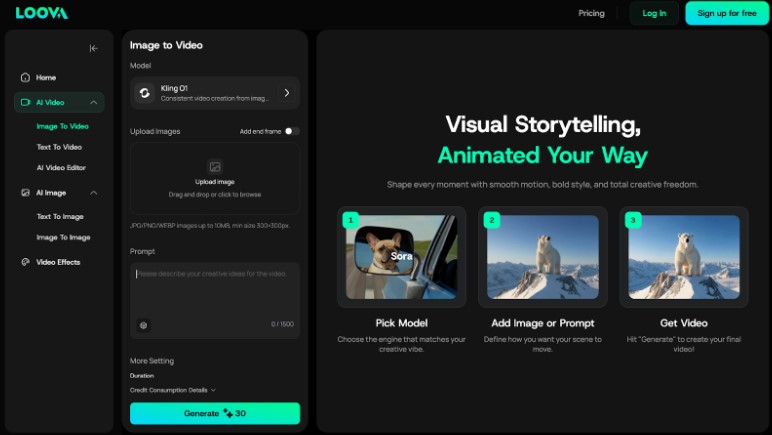The image size is (772, 435).
Task: Click the prompt helper icon in textbox
Action: tap(143, 325)
